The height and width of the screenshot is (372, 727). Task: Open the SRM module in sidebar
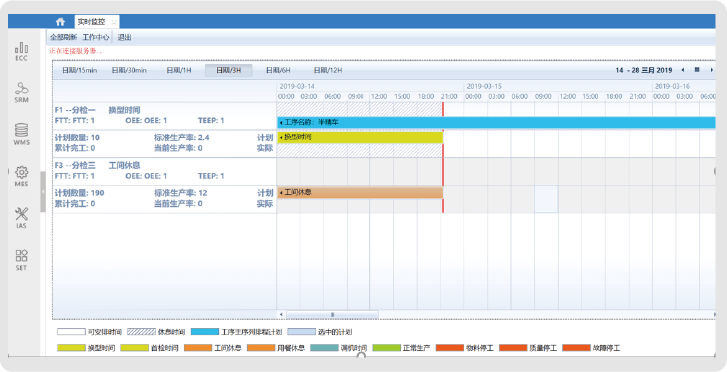pos(21,92)
